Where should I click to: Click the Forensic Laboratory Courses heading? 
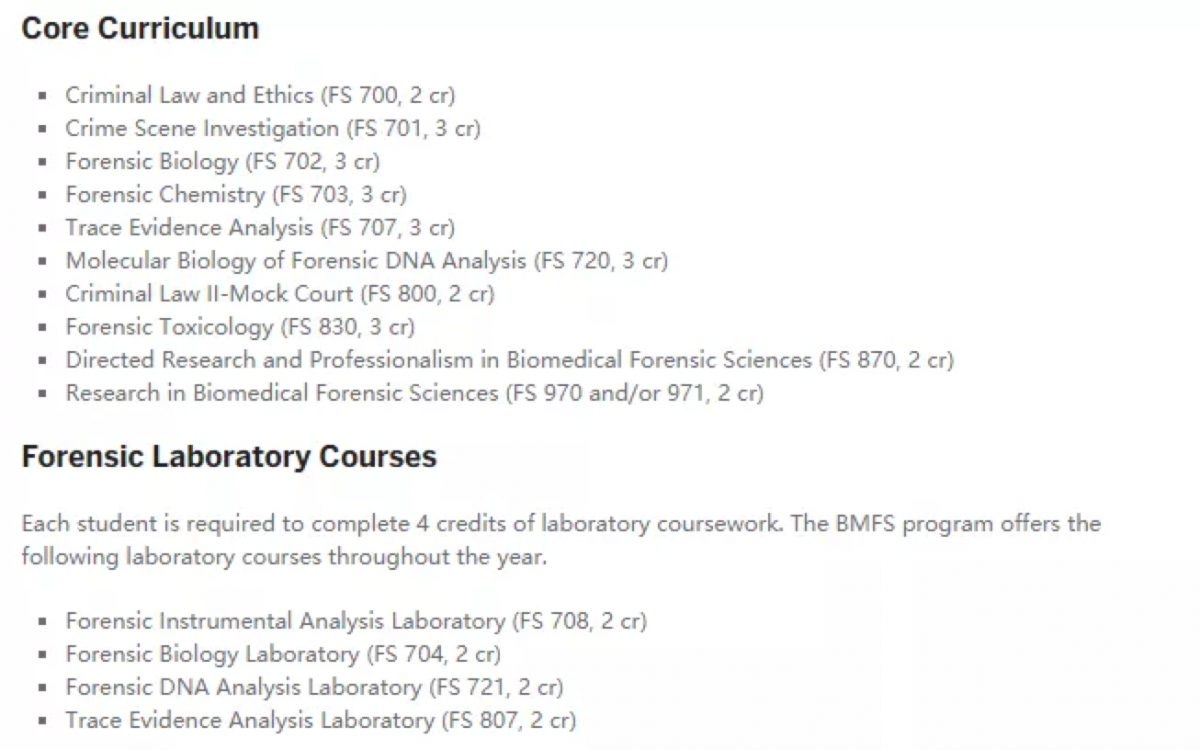tap(229, 457)
